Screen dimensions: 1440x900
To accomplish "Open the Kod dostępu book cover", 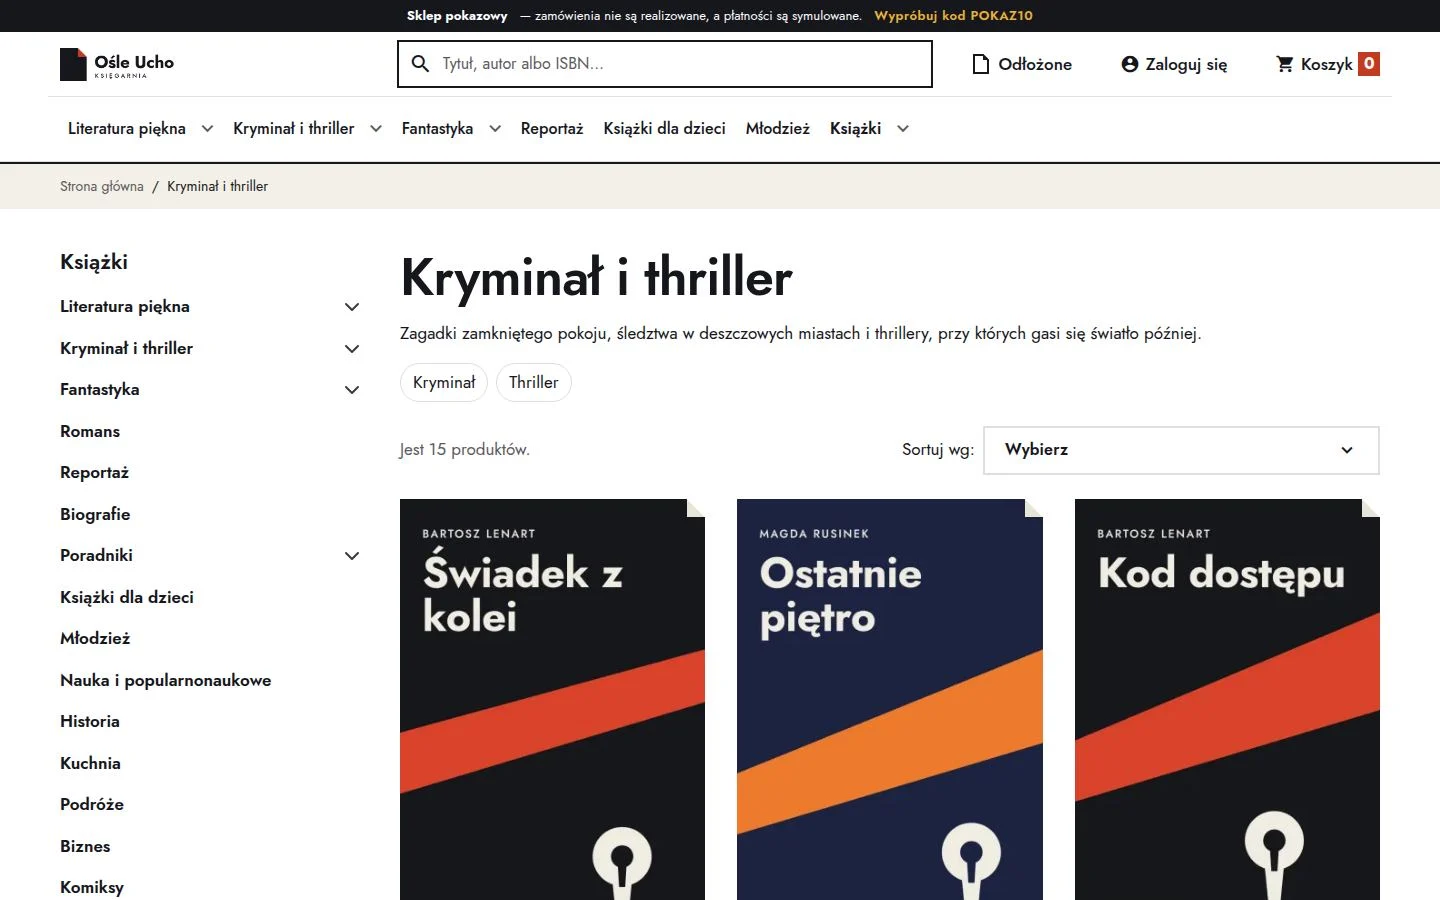I will pos(1227,700).
